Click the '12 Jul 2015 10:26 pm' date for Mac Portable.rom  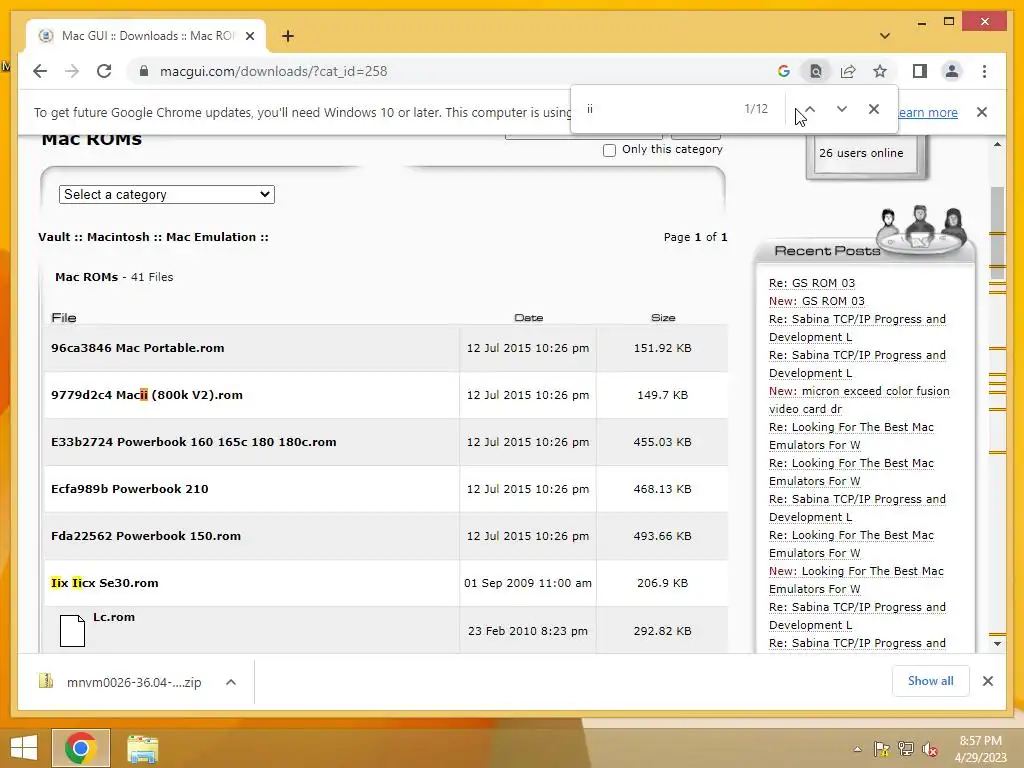tap(528, 348)
